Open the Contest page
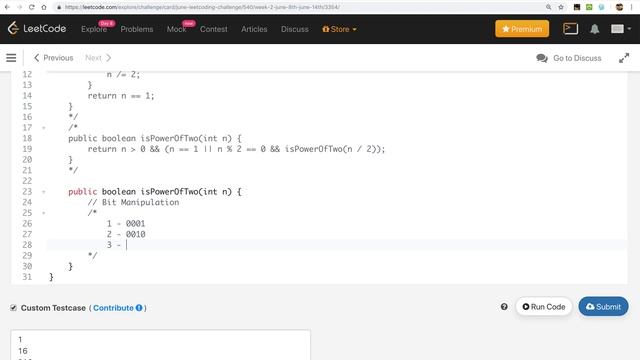 point(213,29)
